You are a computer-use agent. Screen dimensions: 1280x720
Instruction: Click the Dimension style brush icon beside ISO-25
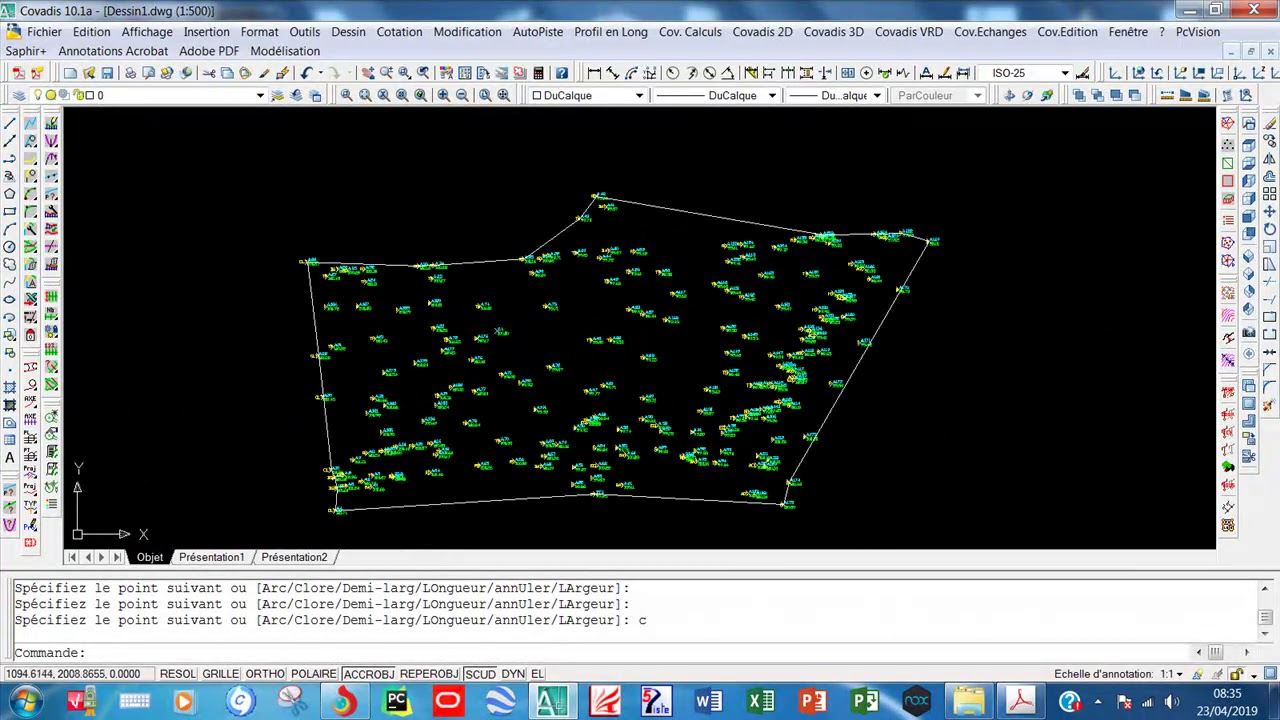click(1082, 72)
